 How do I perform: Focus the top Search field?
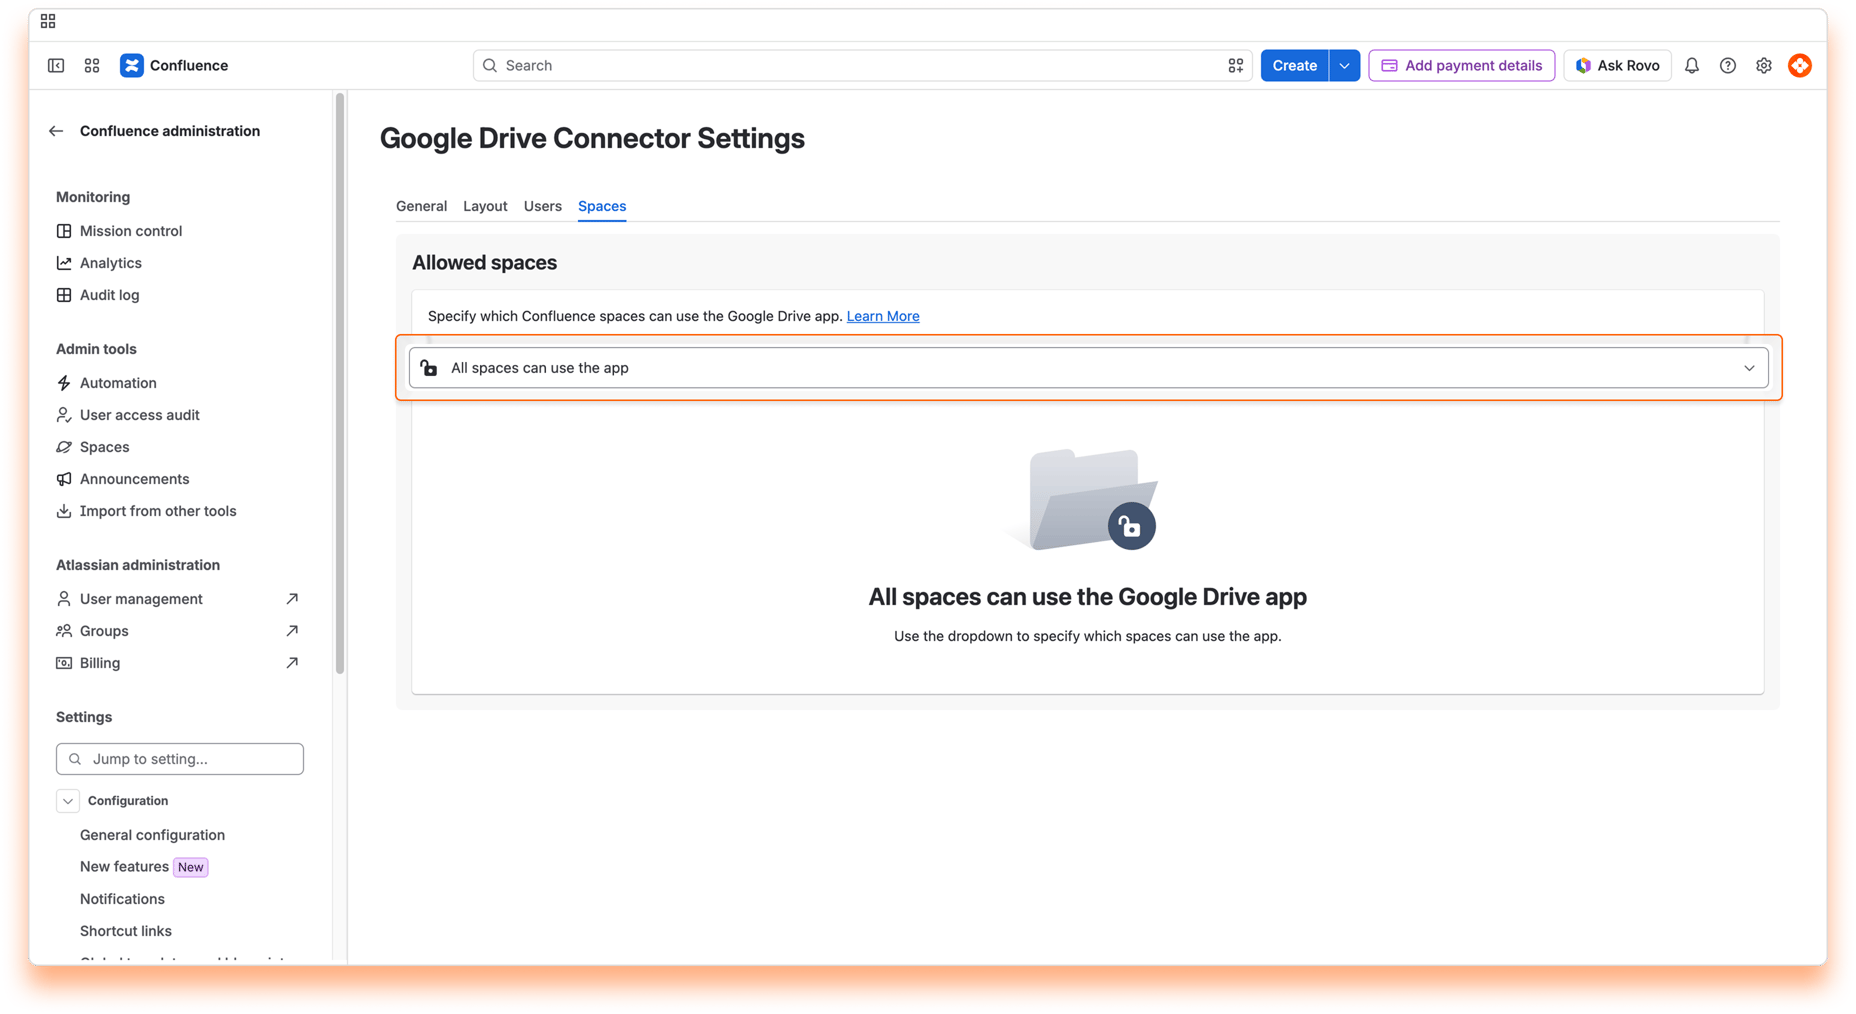862,65
